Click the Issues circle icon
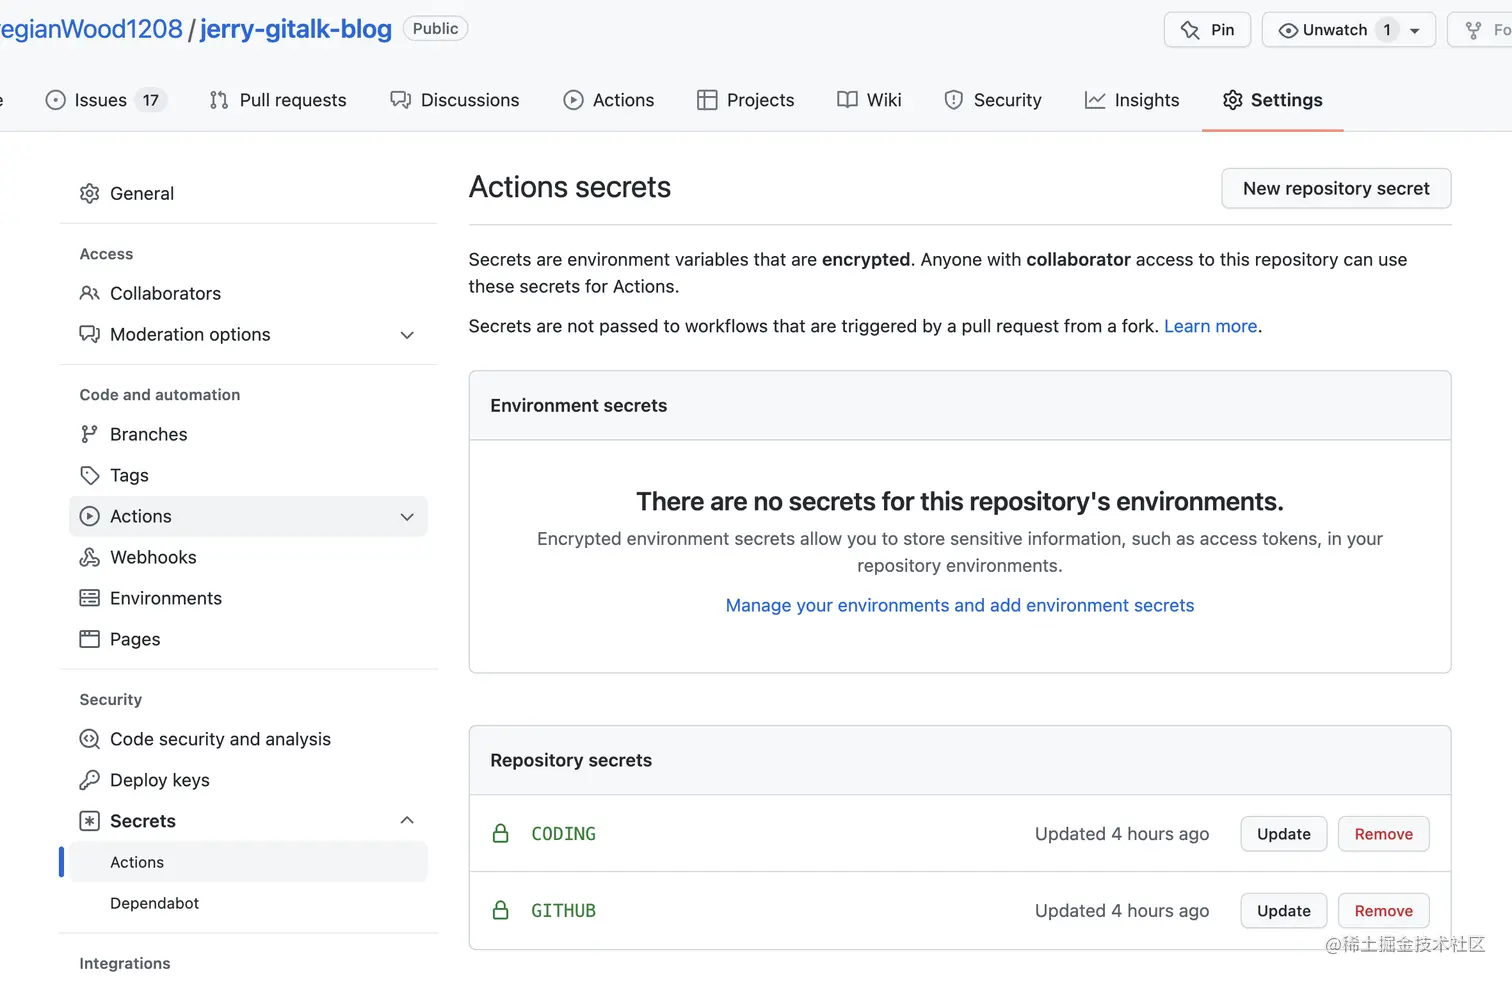Viewport: 1512px width, 981px height. 56,100
